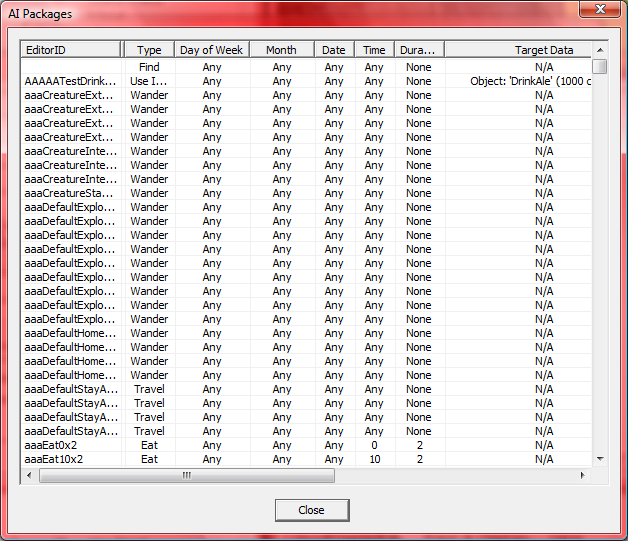Select the aaaCreatureSta... package row
This screenshot has width=628, height=541.
click(70, 193)
